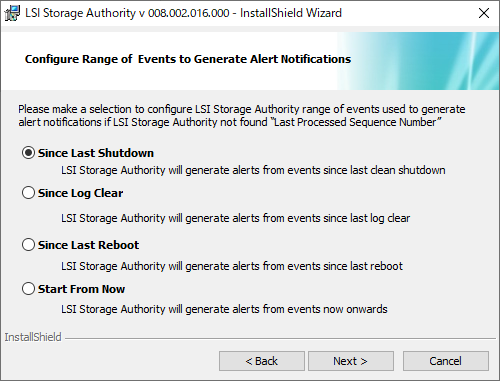This screenshot has height=381, width=500.
Task: Click the Since Log Clear label text
Action: 80,193
